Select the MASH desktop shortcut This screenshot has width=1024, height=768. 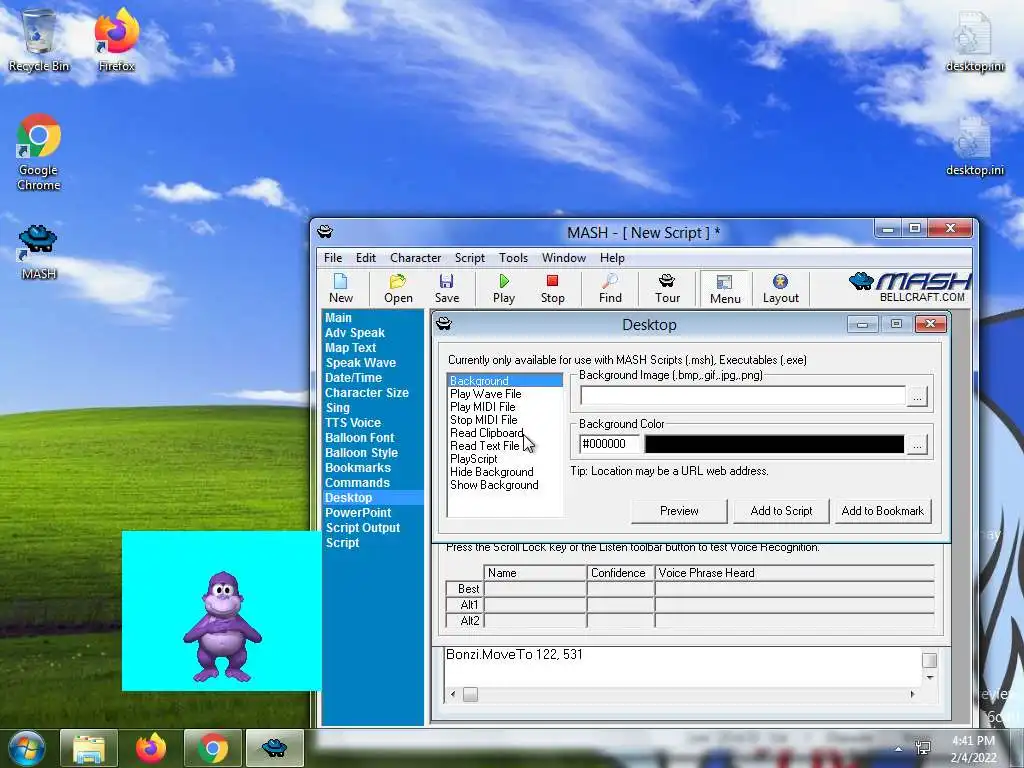[x=39, y=251]
